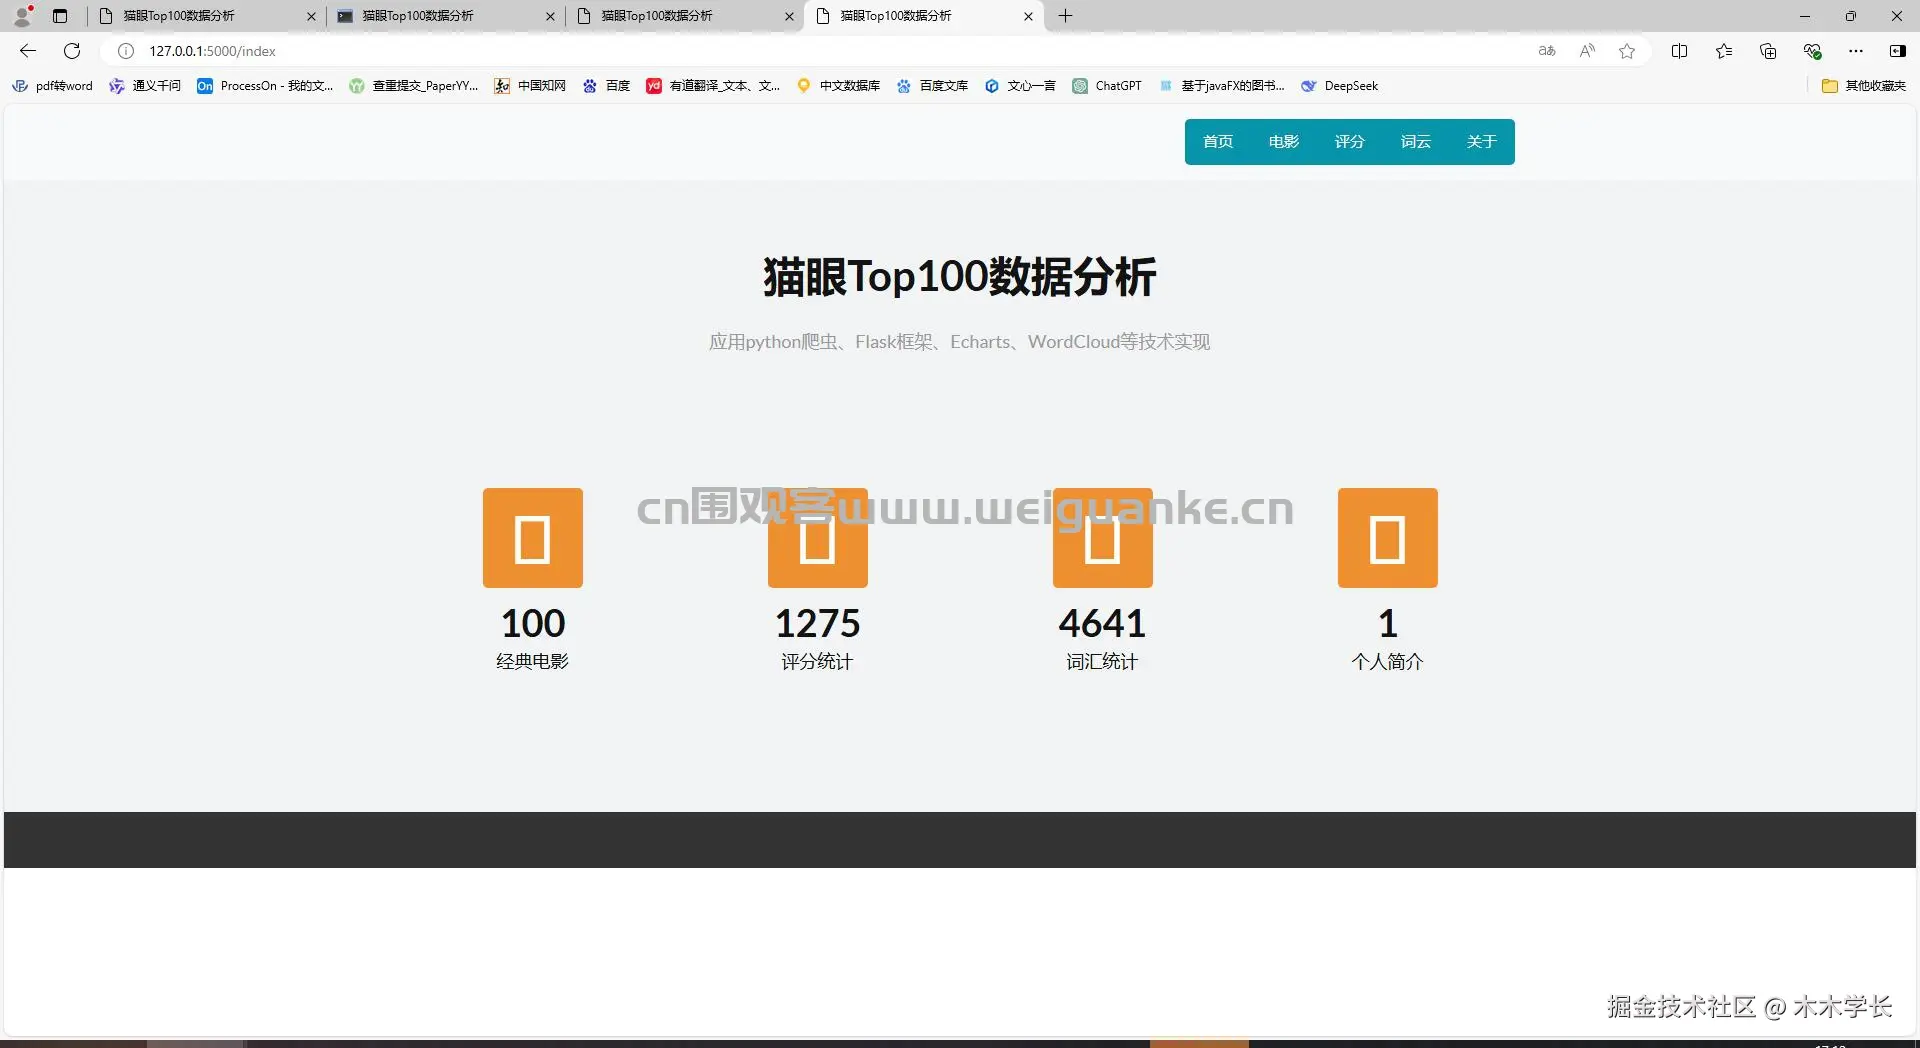
Task: Click the number 1 above 个人简介
Action: click(x=1388, y=624)
